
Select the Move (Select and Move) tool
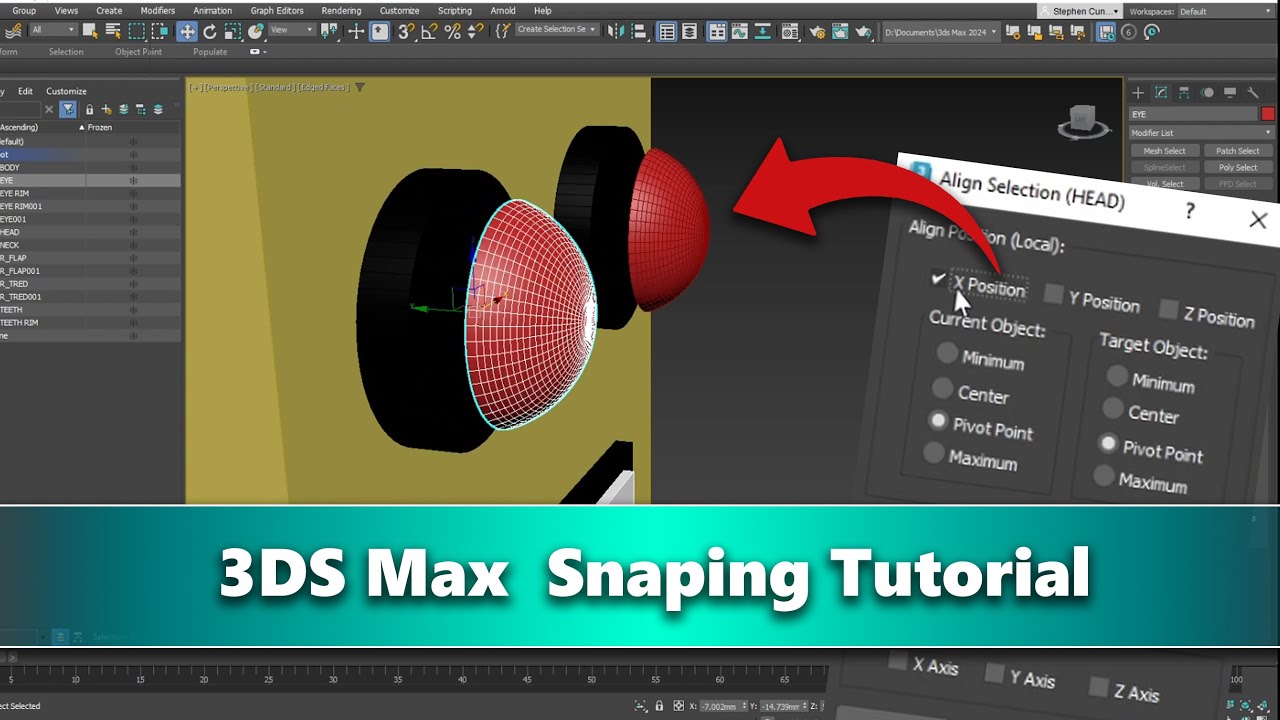pyautogui.click(x=187, y=31)
